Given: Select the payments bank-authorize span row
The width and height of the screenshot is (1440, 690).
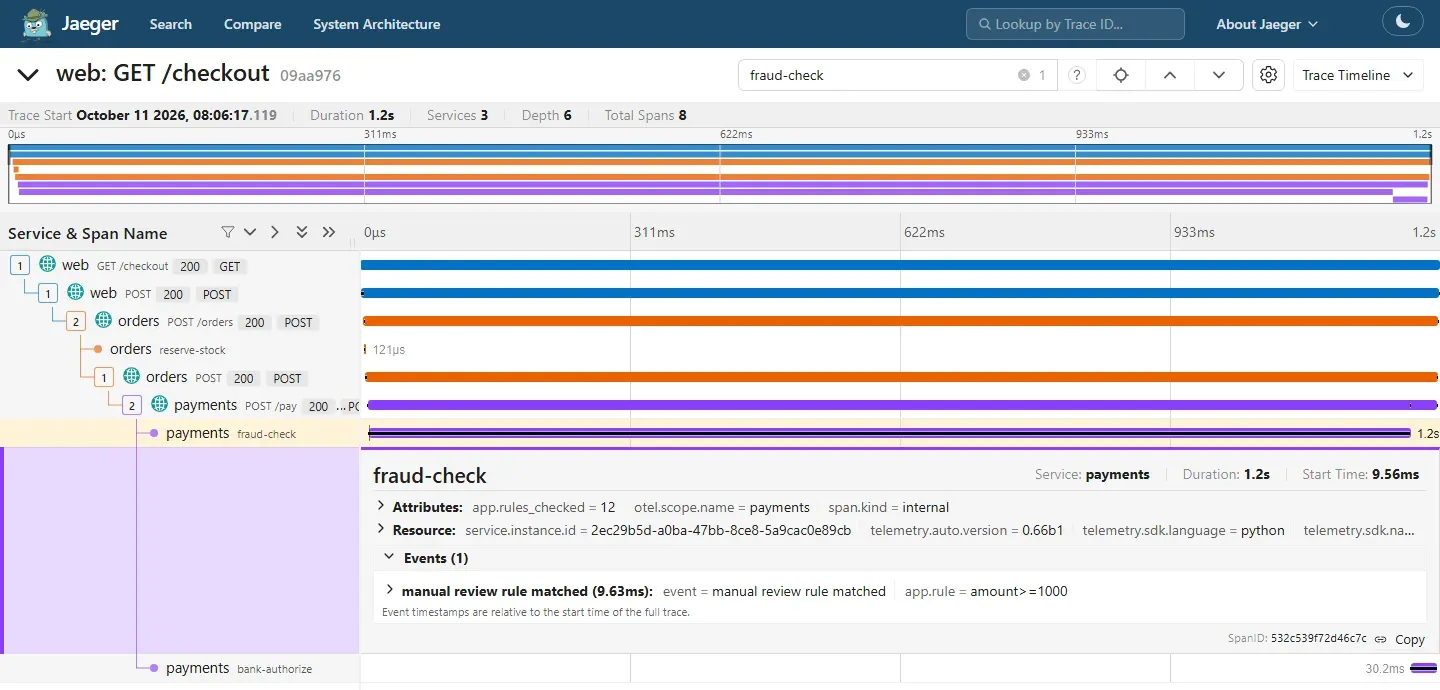Looking at the screenshot, I should (180, 668).
